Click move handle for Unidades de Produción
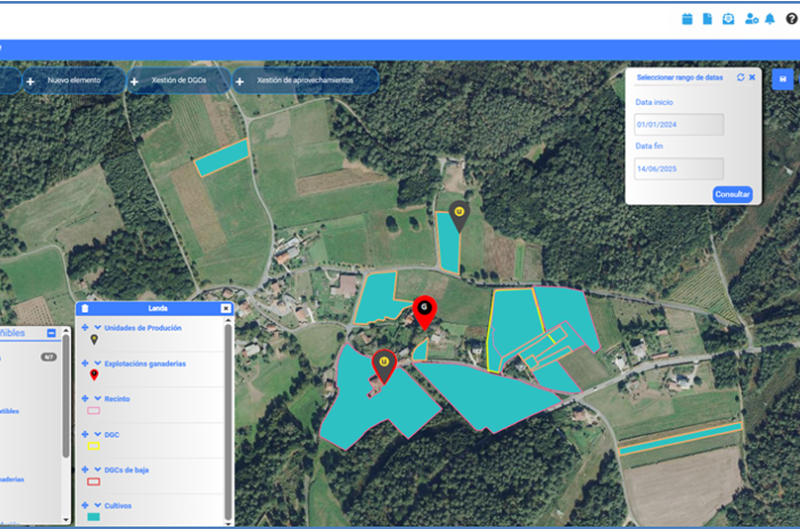 point(85,327)
